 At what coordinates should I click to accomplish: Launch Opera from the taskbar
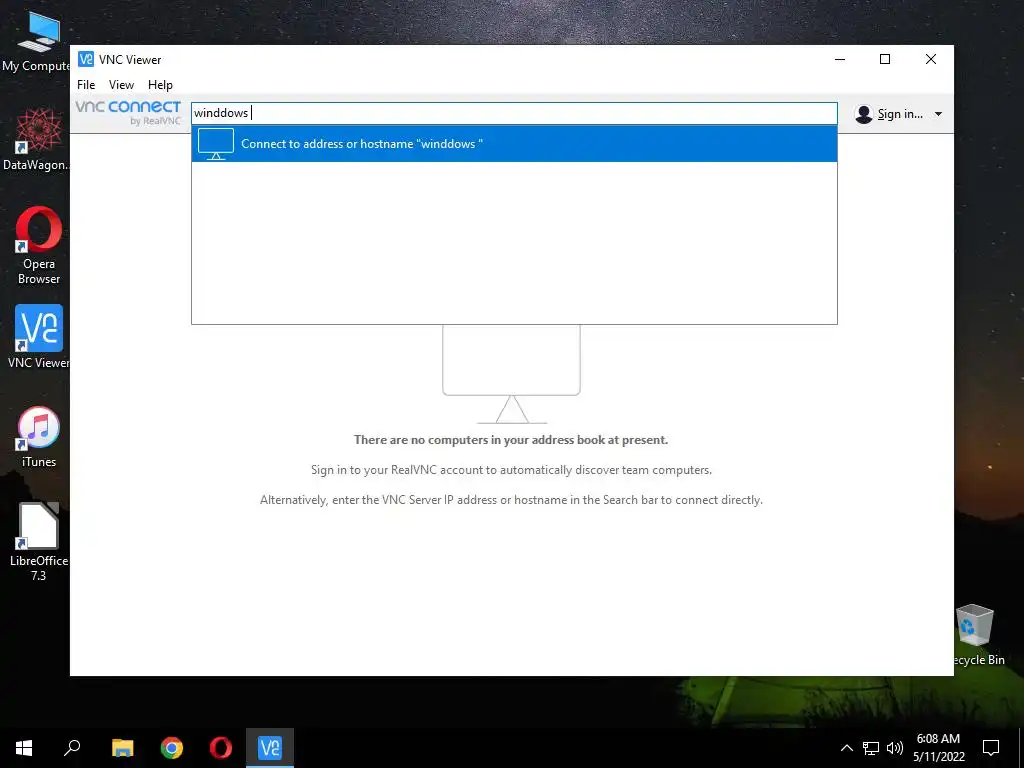[221, 748]
